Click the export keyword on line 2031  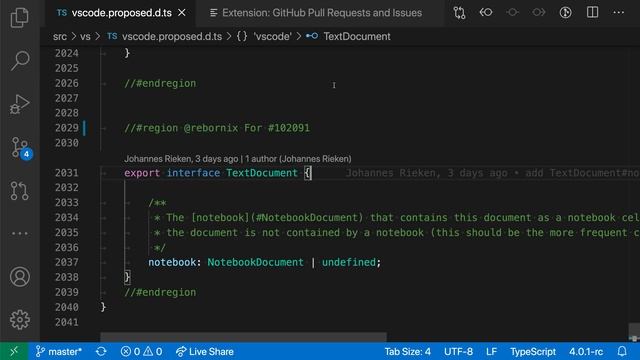[x=142, y=173]
